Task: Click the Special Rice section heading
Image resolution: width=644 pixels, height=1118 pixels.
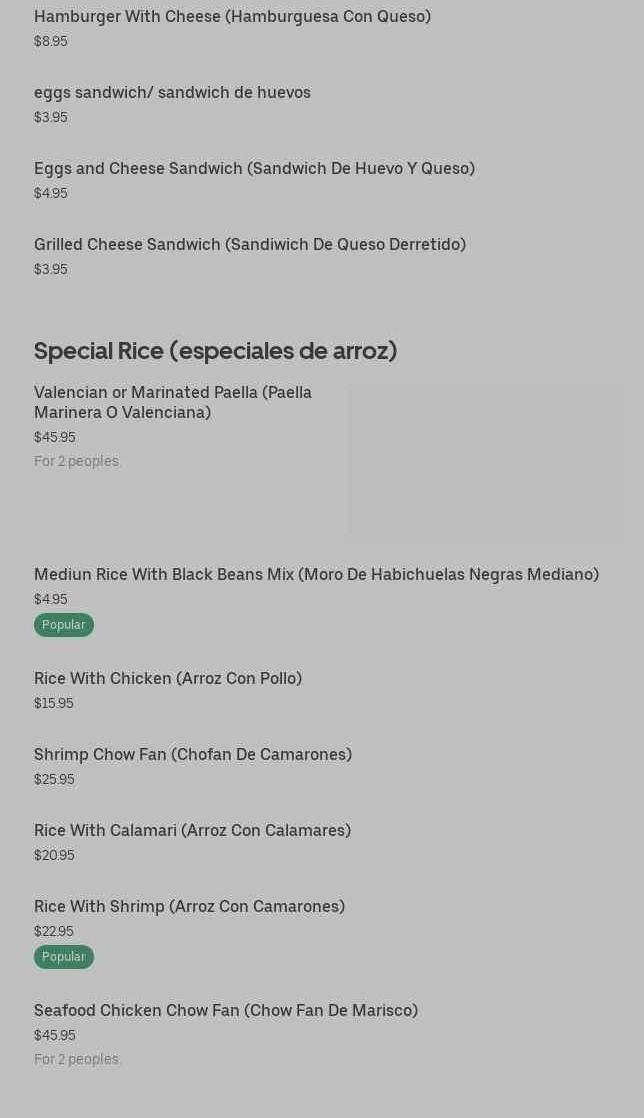Action: tap(215, 351)
